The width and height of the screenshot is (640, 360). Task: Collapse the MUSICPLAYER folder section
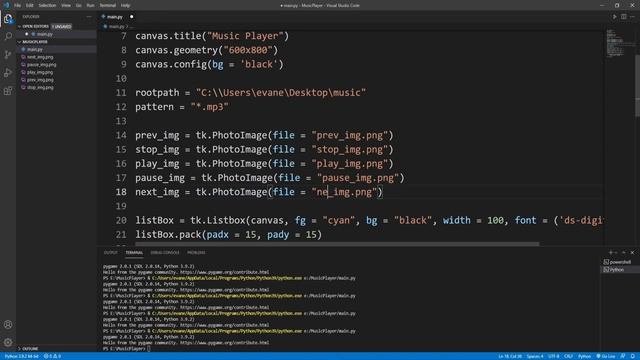click(56, 42)
